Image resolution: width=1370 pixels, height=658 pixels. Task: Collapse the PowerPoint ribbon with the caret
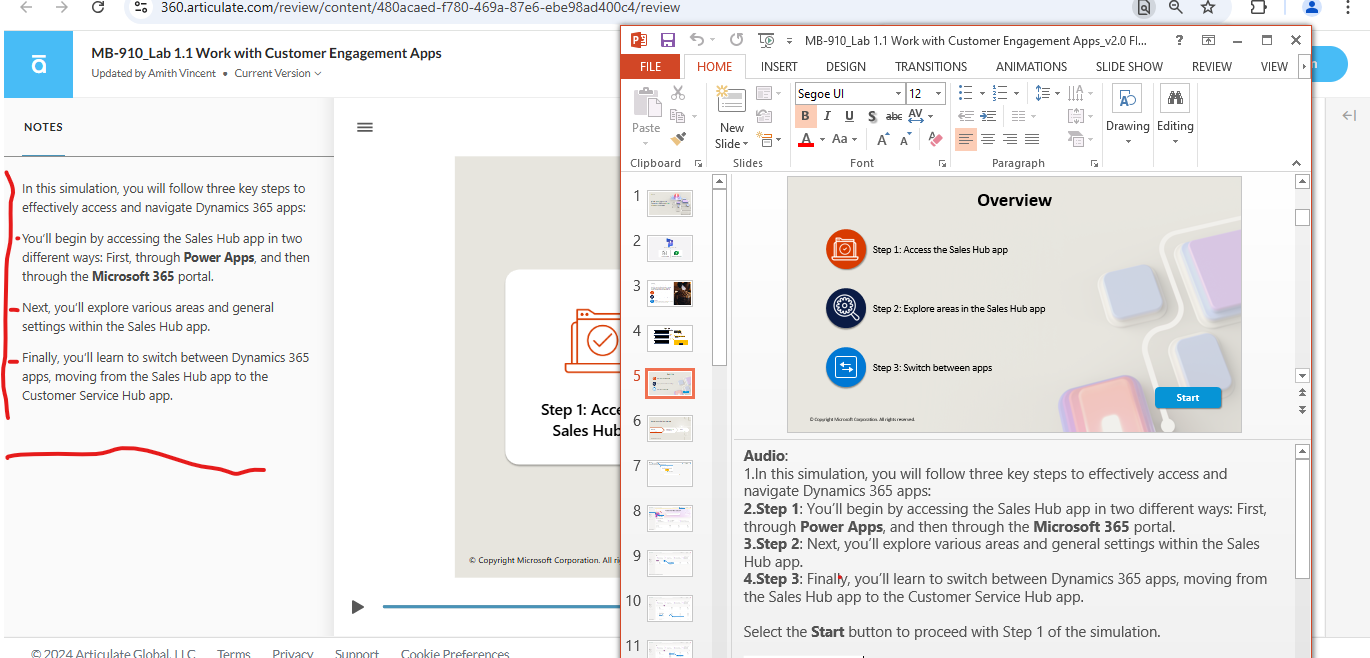(1297, 163)
